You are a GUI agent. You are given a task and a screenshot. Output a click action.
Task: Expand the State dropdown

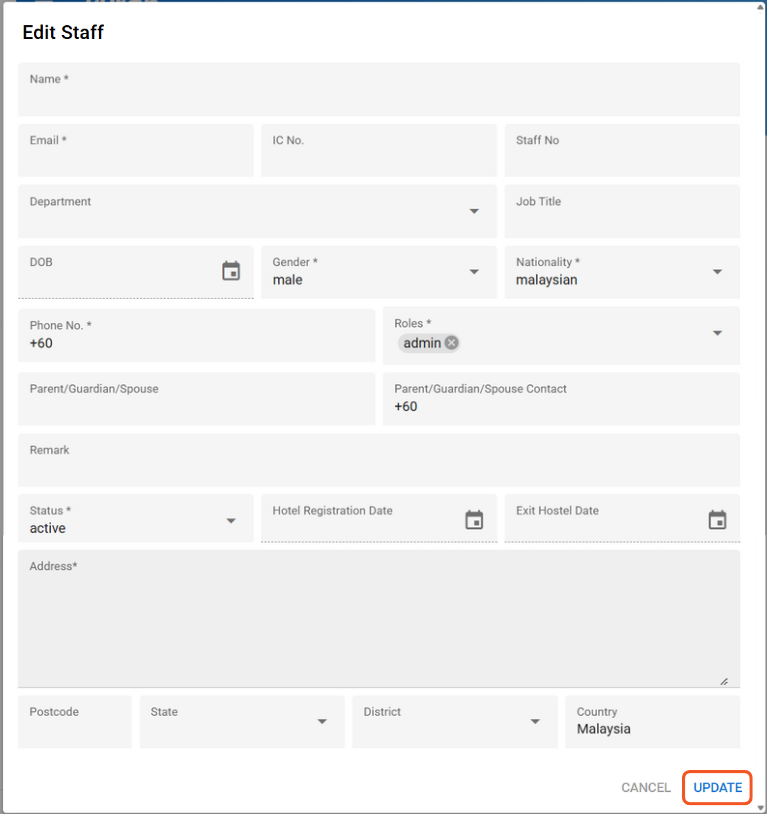pyautogui.click(x=322, y=722)
